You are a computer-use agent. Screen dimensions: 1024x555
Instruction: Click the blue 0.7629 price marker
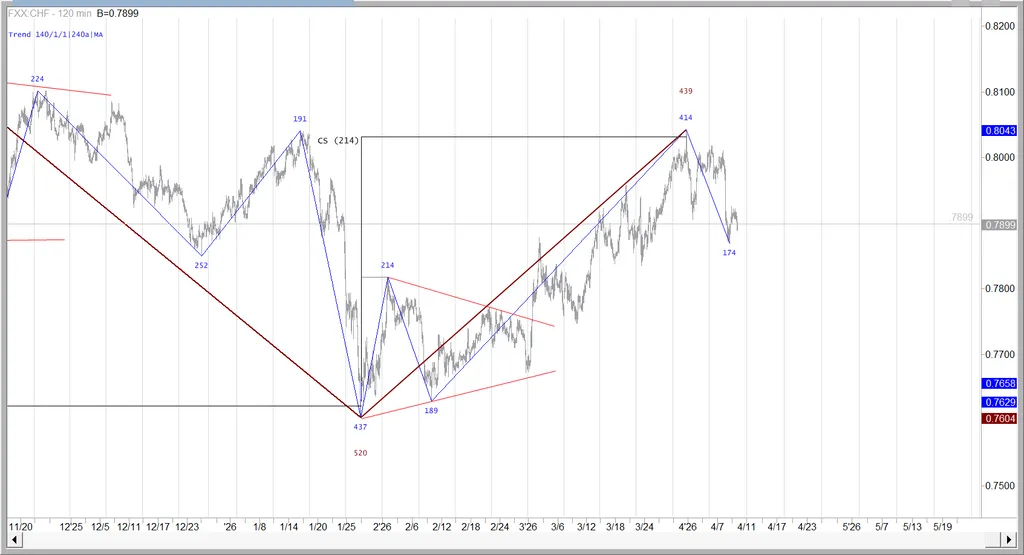[1000, 402]
